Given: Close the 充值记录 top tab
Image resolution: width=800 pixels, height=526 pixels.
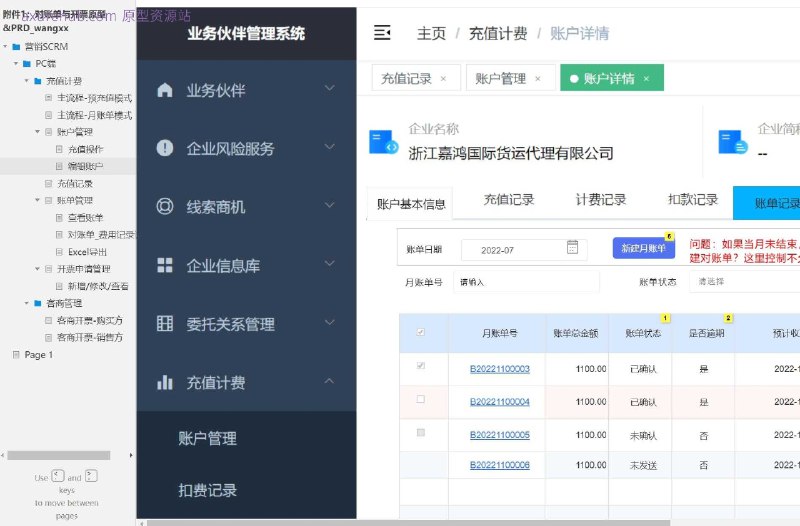Looking at the screenshot, I should (x=443, y=79).
